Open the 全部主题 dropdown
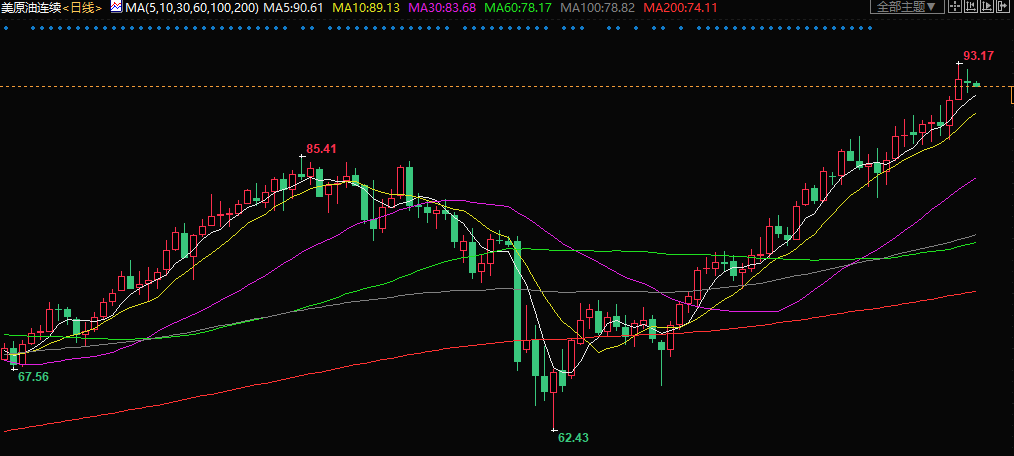The width and height of the screenshot is (1014, 456). [x=907, y=7]
